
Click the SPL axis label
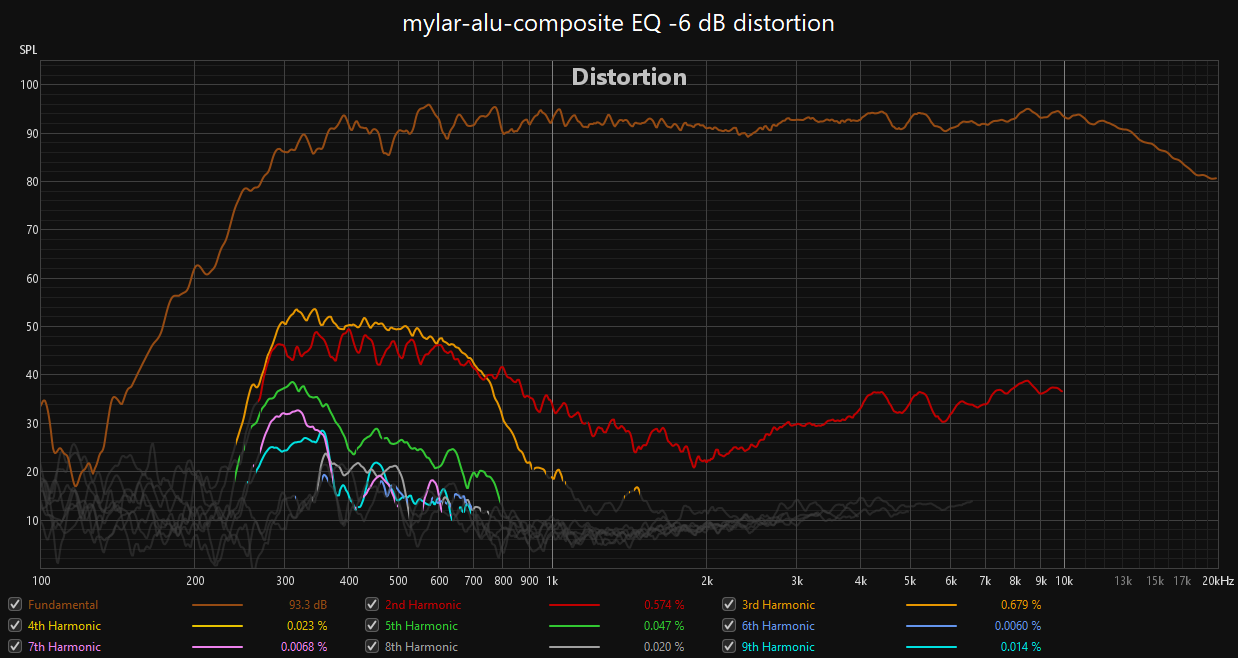pyautogui.click(x=30, y=50)
